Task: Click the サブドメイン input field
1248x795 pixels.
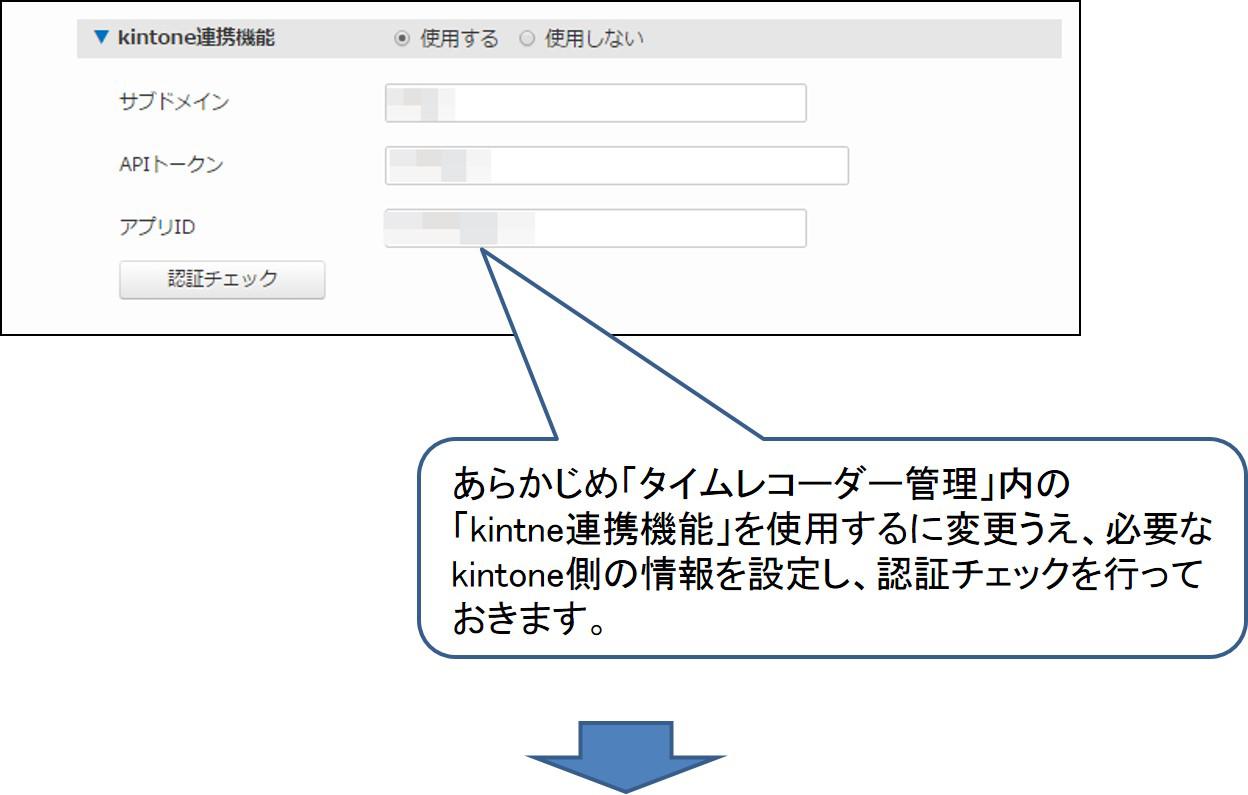Action: (x=595, y=103)
